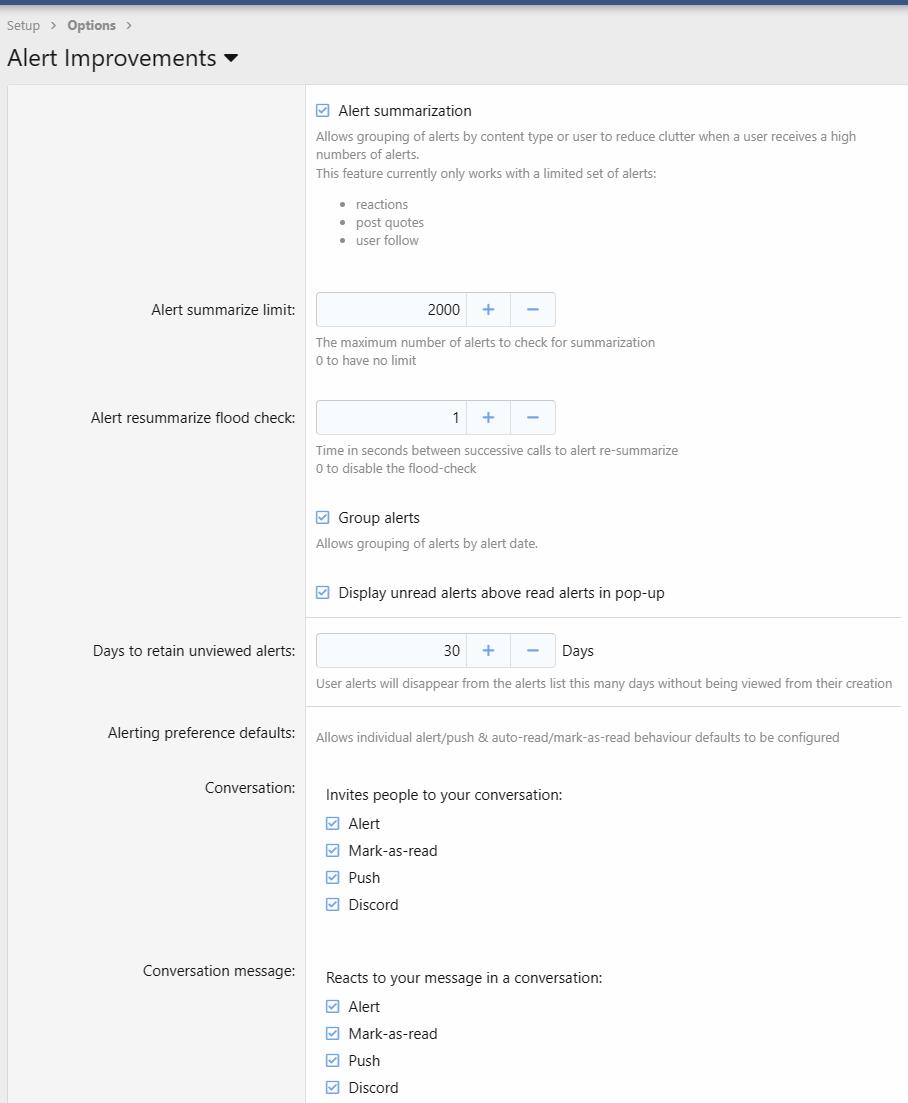This screenshot has width=908, height=1103.
Task: Disable the Alert summarization checkbox
Action: click(x=322, y=110)
